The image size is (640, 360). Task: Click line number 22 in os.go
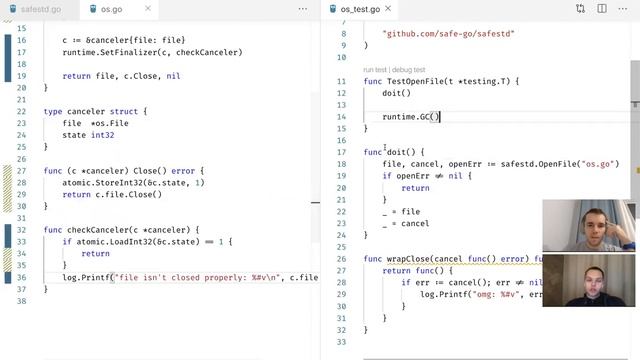[x=21, y=111]
